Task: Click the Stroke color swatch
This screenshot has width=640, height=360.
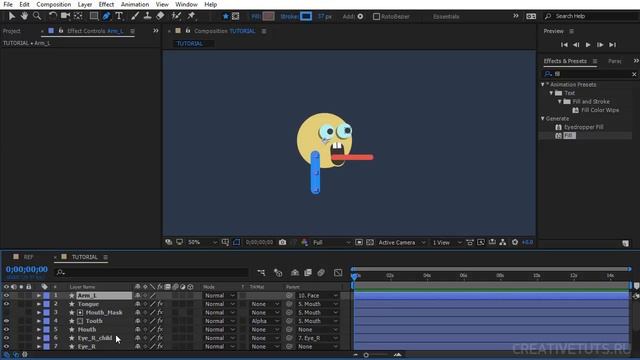Action: pos(306,16)
